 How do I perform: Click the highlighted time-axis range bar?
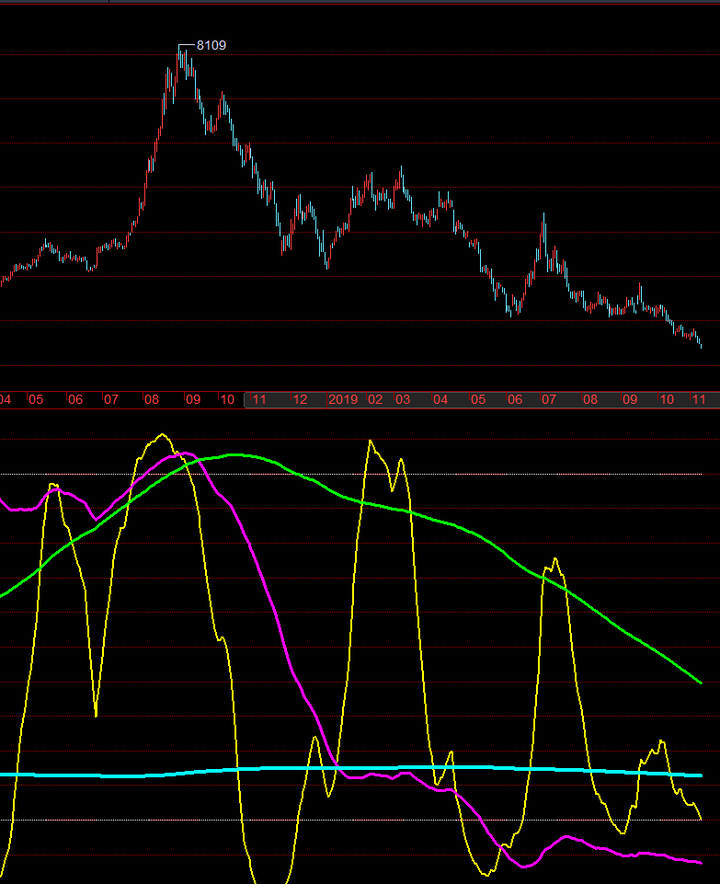(x=482, y=400)
